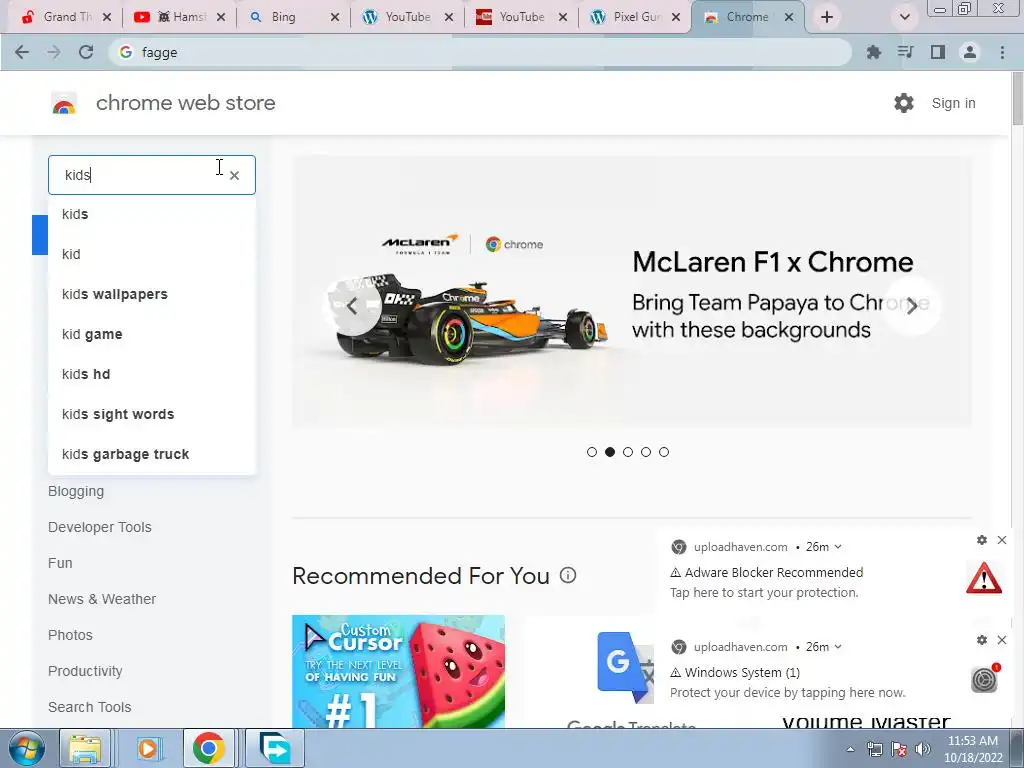
Task: Choose the 'kids garbage truck' suggestion
Action: click(152, 454)
